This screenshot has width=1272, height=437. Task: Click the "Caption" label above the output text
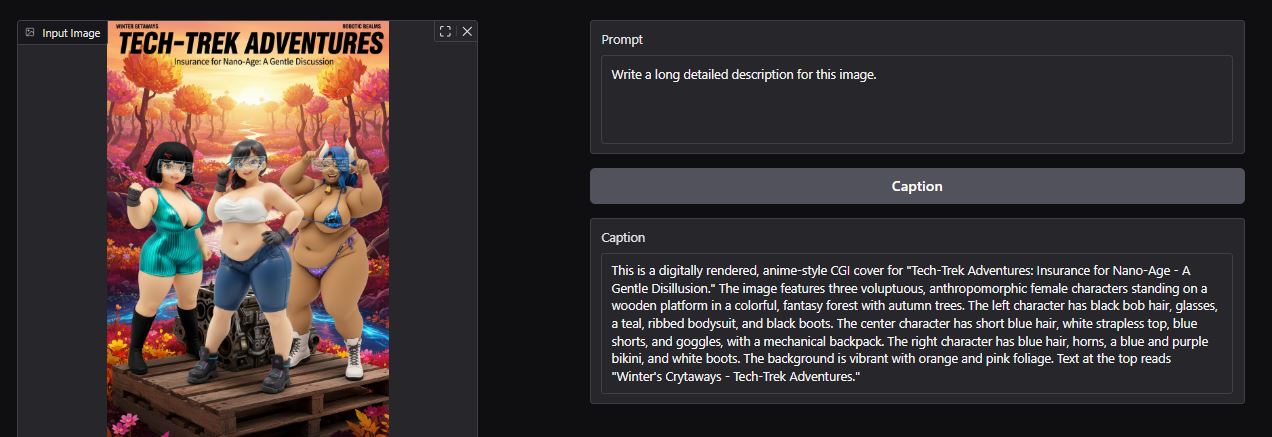[x=623, y=238]
